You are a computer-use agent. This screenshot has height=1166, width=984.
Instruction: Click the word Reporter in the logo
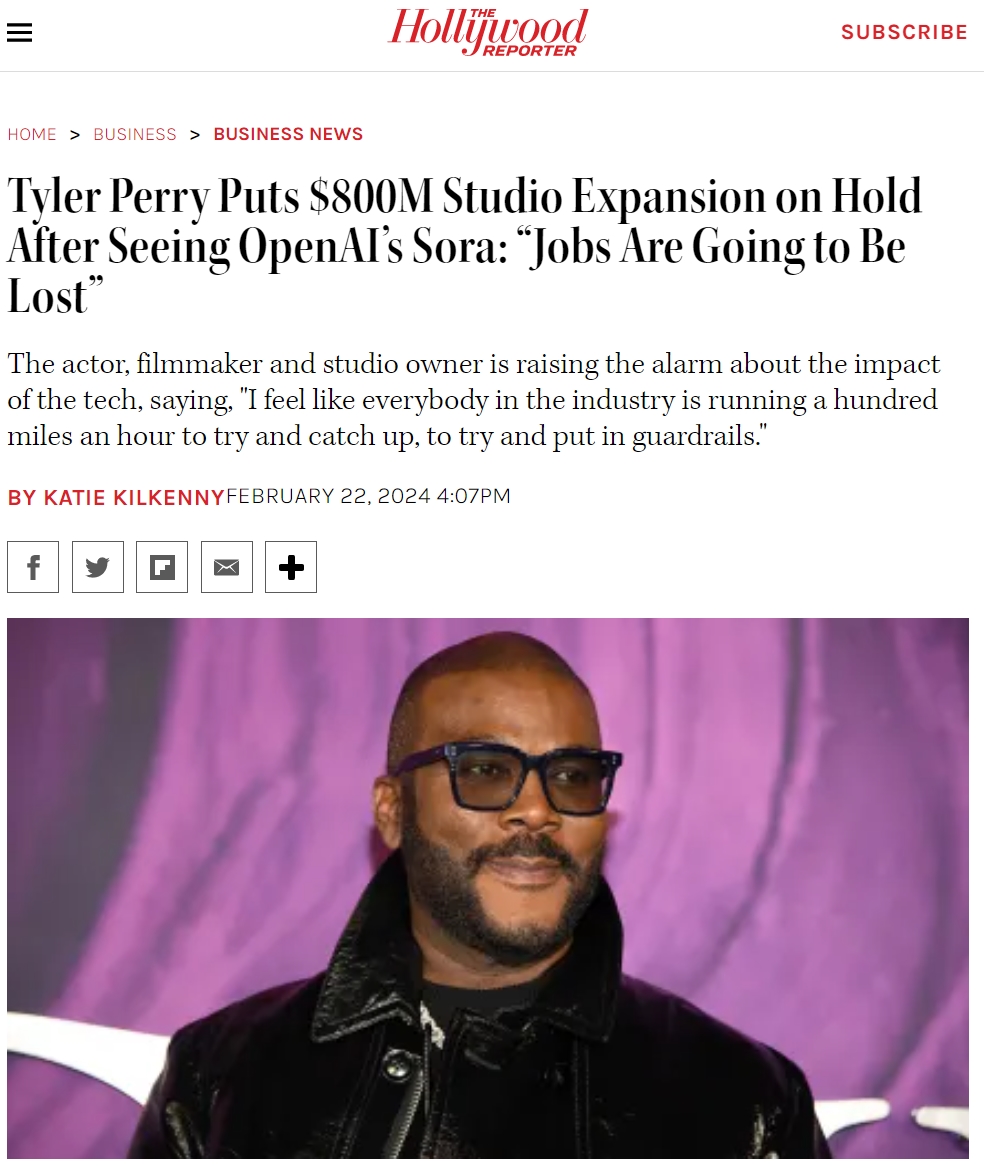(530, 51)
